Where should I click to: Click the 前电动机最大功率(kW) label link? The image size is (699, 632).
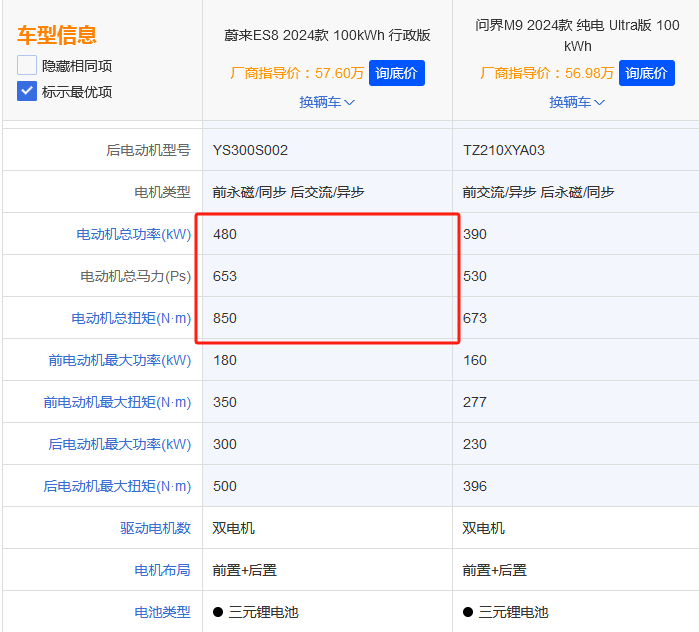[x=119, y=360]
